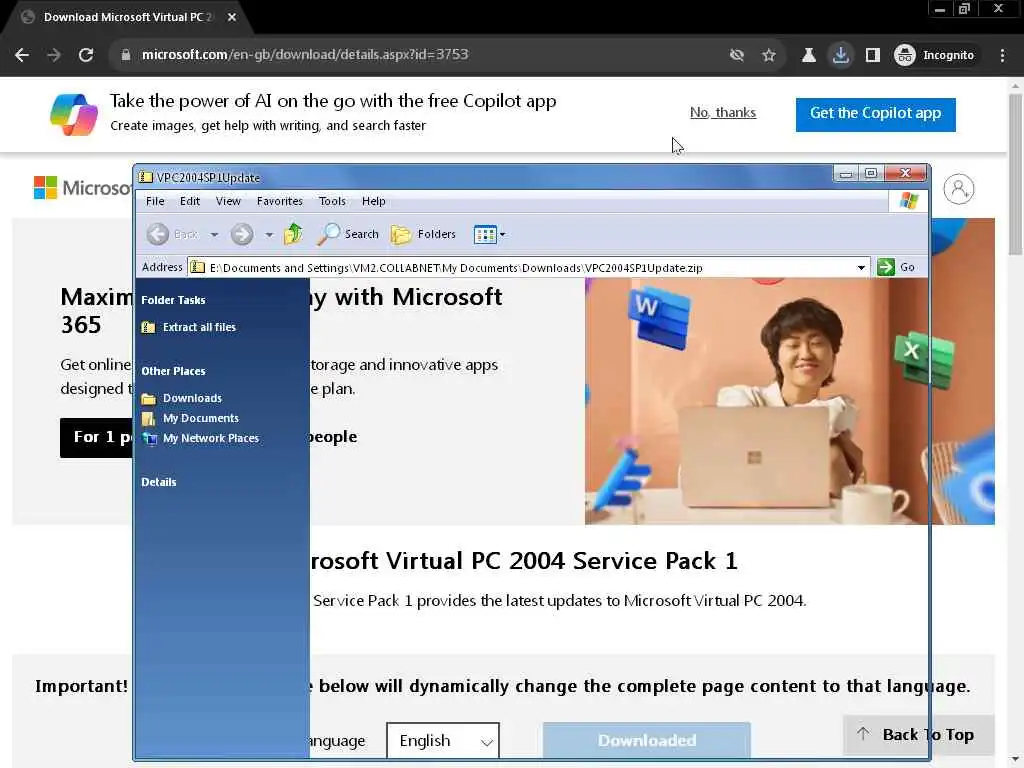Expand the Explorer address dropdown arrow
The image size is (1024, 768).
[x=861, y=267]
